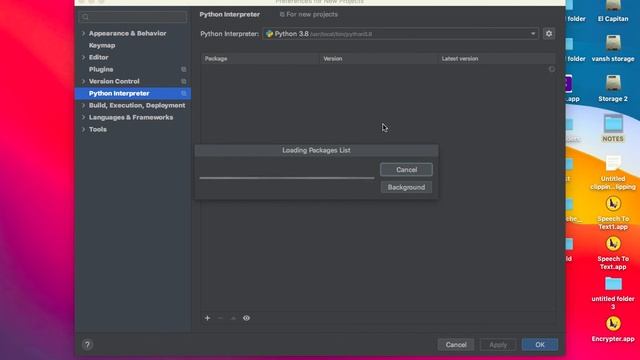The width and height of the screenshot is (640, 360).
Task: Click the Cancel button at Preferences bottom
Action: coord(456,345)
